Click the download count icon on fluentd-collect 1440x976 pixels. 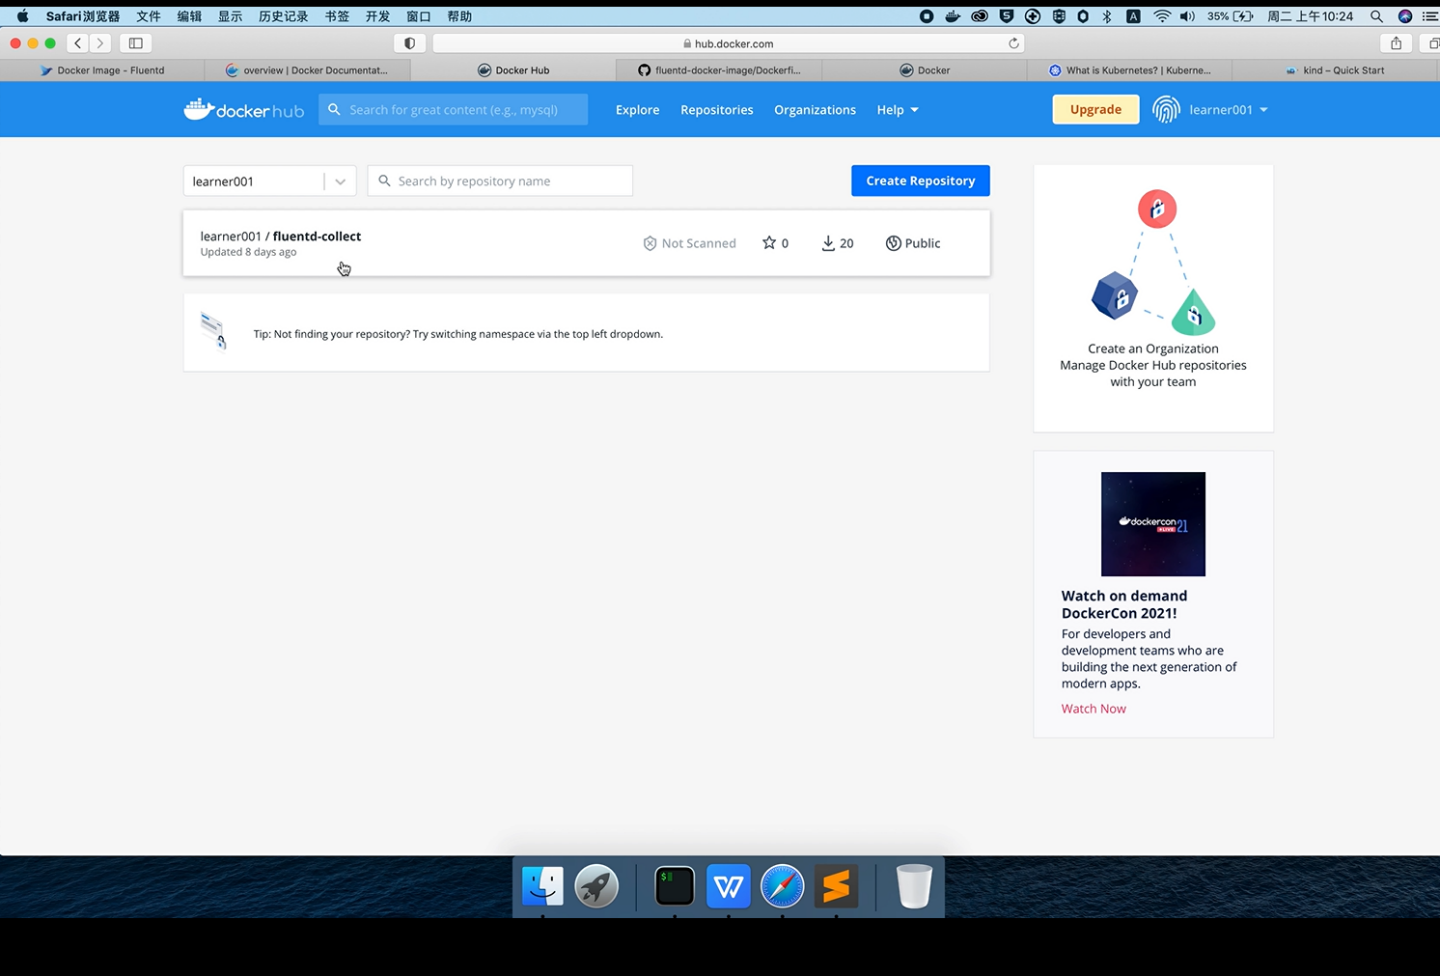828,243
